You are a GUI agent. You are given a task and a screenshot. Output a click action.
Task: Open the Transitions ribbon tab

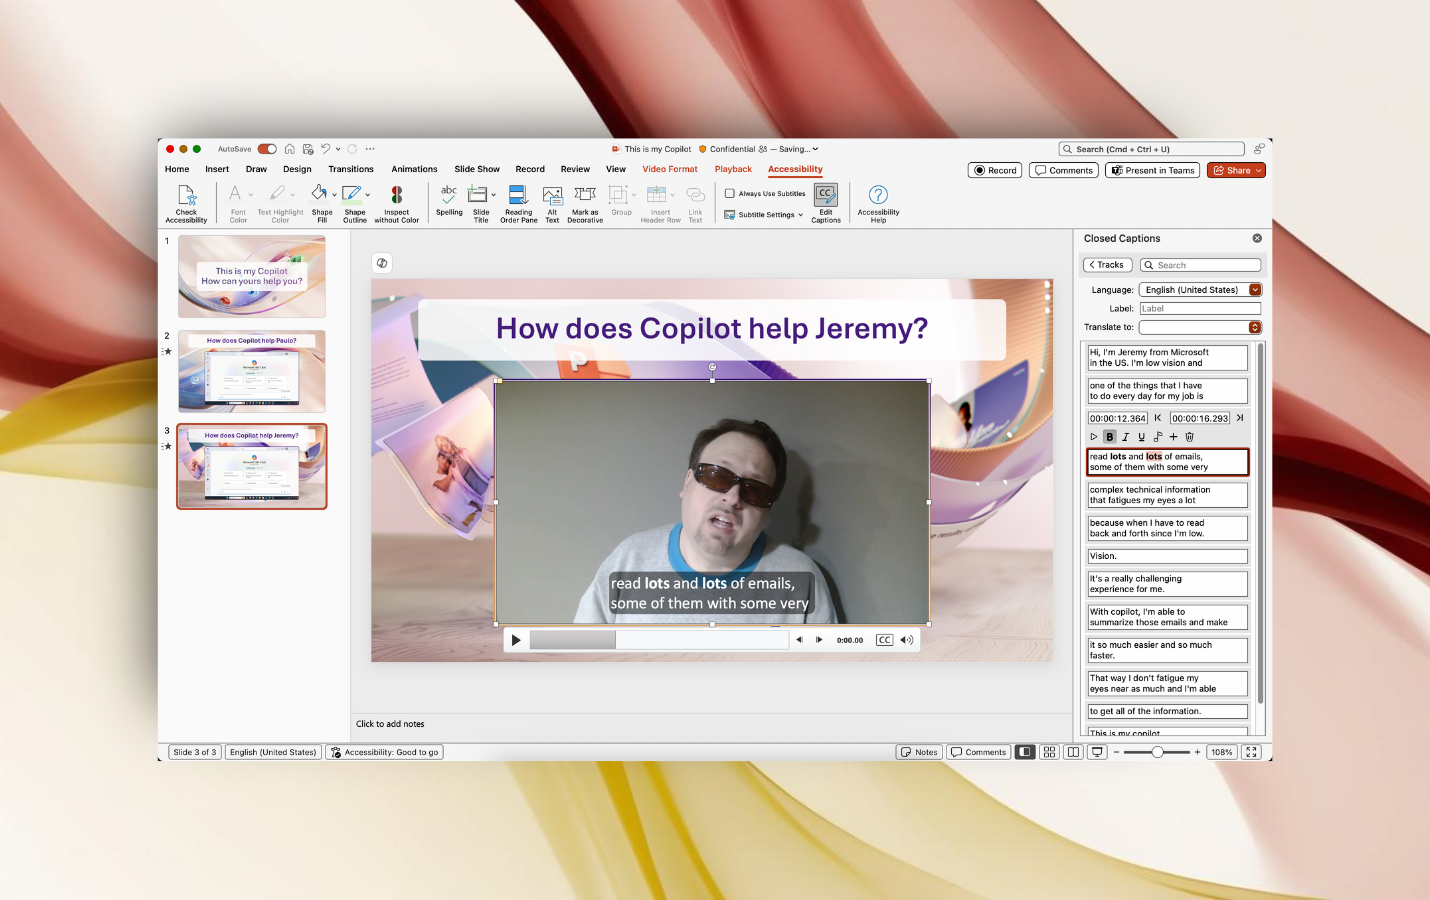coord(350,169)
